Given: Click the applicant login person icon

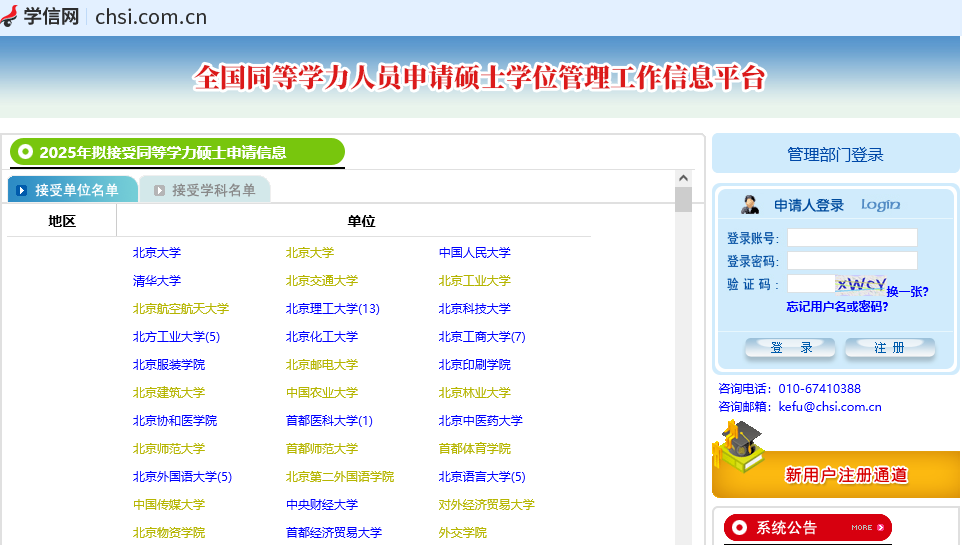Looking at the screenshot, I should click(x=749, y=204).
